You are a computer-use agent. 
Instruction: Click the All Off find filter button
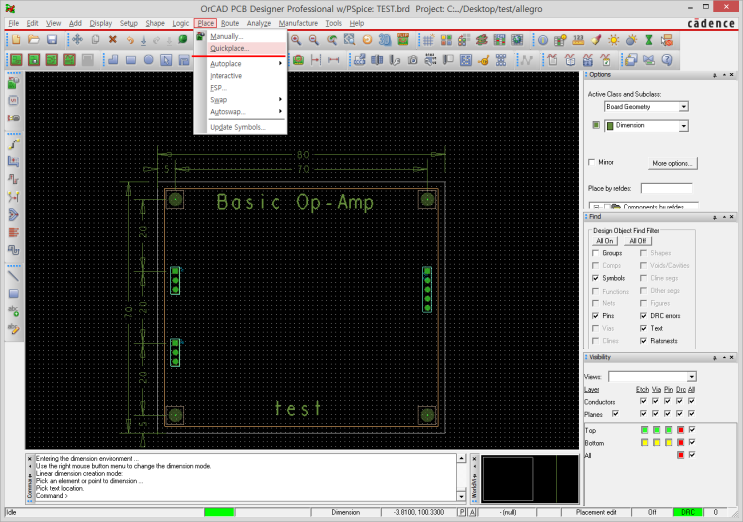click(x=639, y=241)
